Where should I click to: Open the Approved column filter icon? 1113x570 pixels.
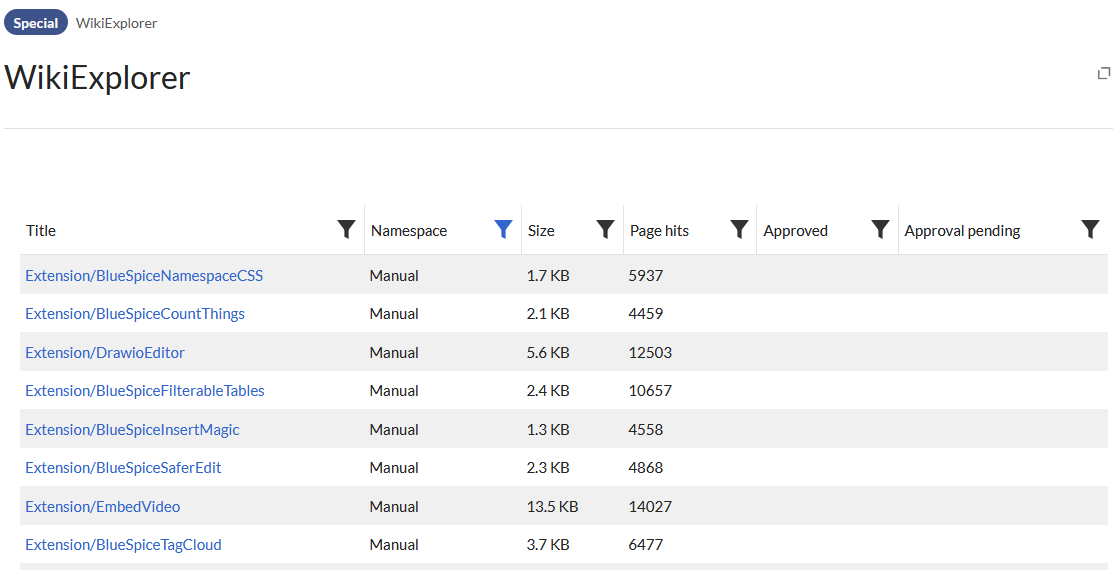click(x=880, y=230)
